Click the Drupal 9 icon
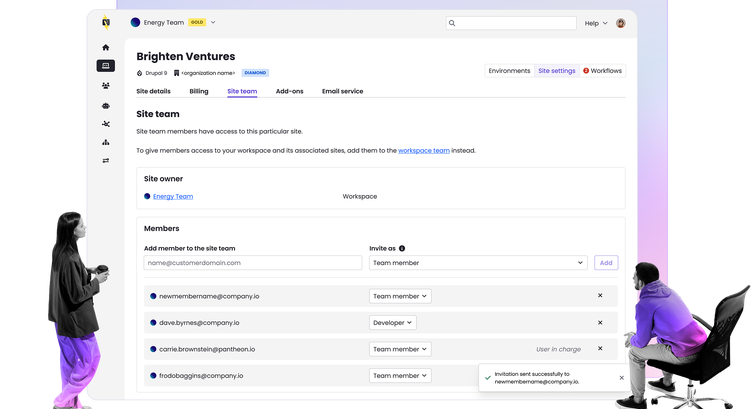The height and width of the screenshot is (409, 756). (139, 73)
